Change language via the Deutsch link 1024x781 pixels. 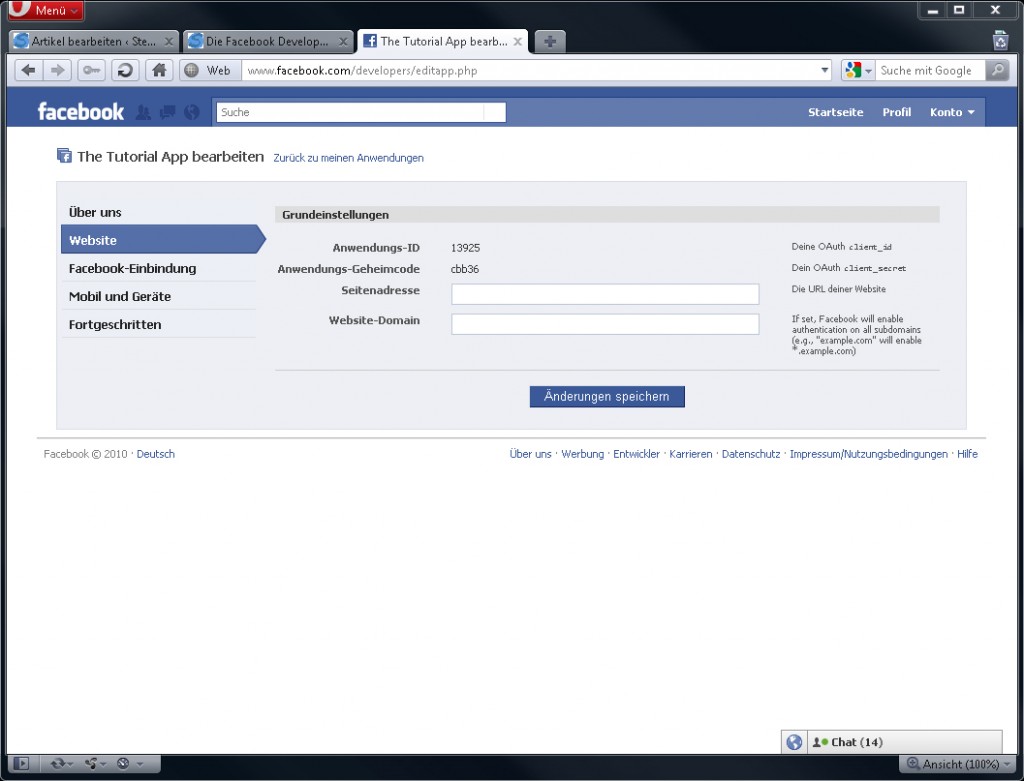pyautogui.click(x=155, y=454)
